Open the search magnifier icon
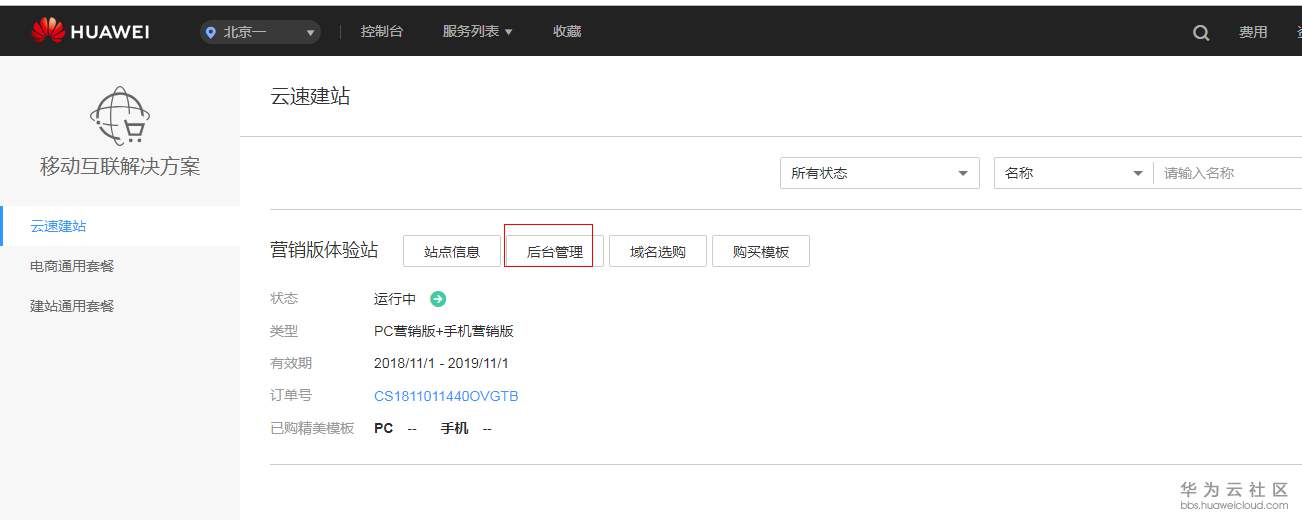Screen dimensions: 1302x520 click(x=1201, y=32)
